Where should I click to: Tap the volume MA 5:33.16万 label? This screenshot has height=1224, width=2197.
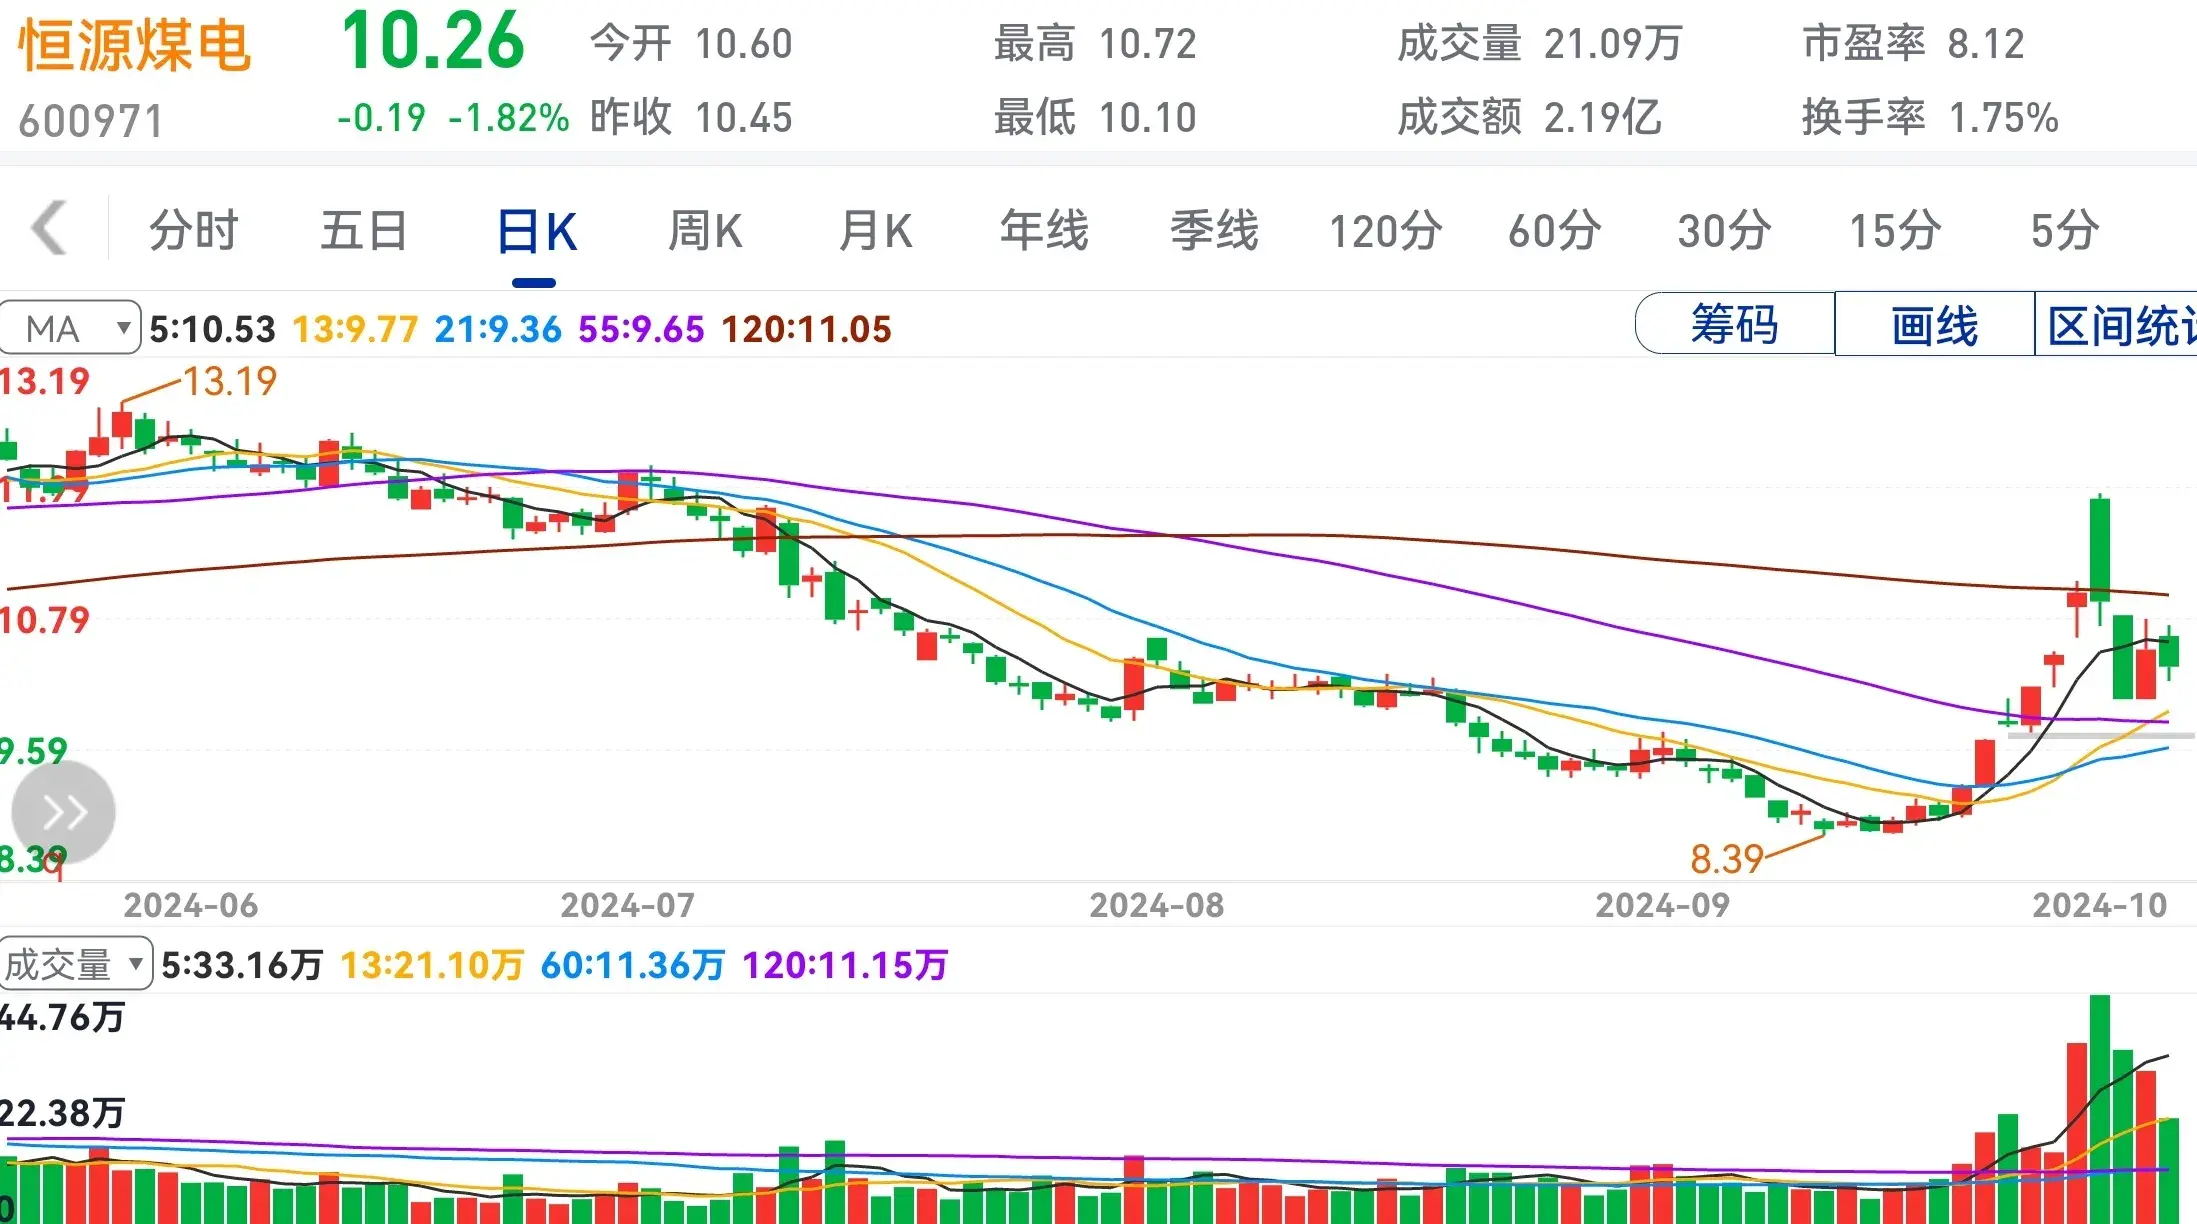tap(242, 965)
